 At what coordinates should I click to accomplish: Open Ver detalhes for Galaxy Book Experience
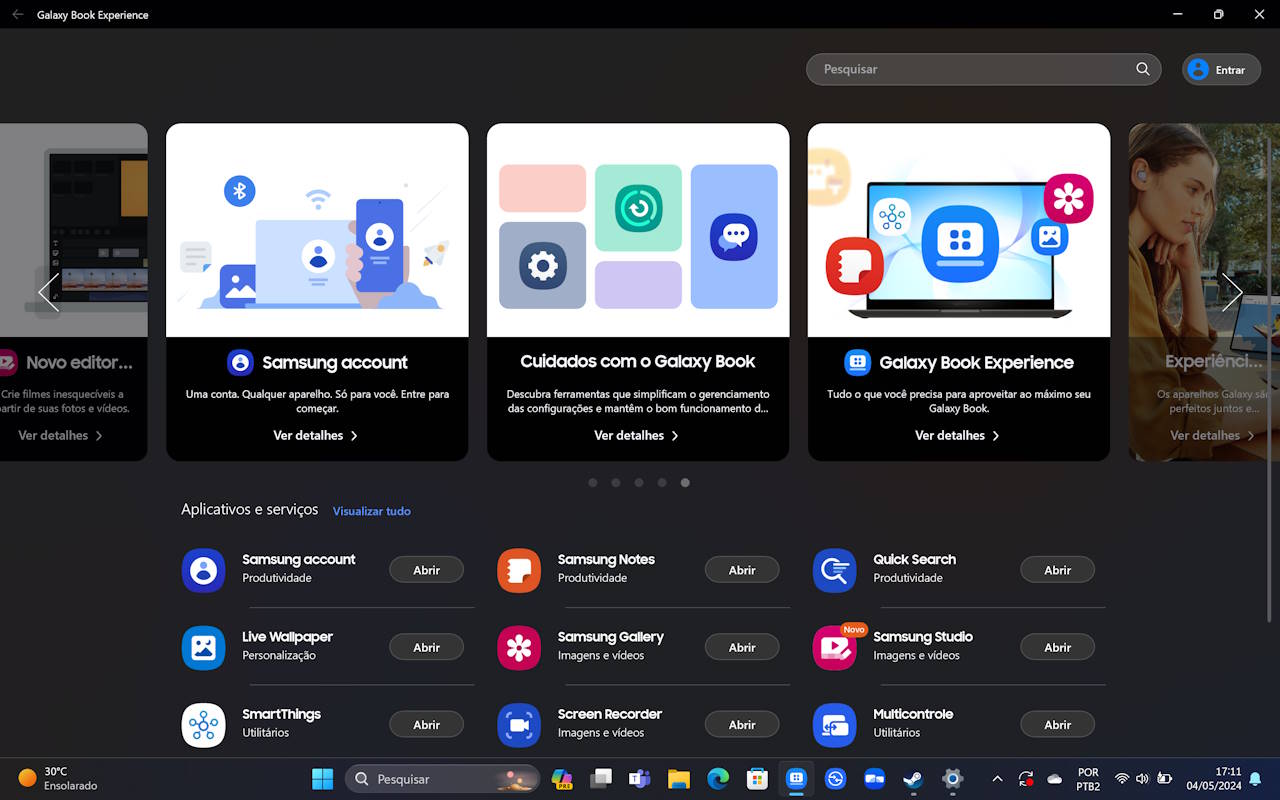point(958,436)
